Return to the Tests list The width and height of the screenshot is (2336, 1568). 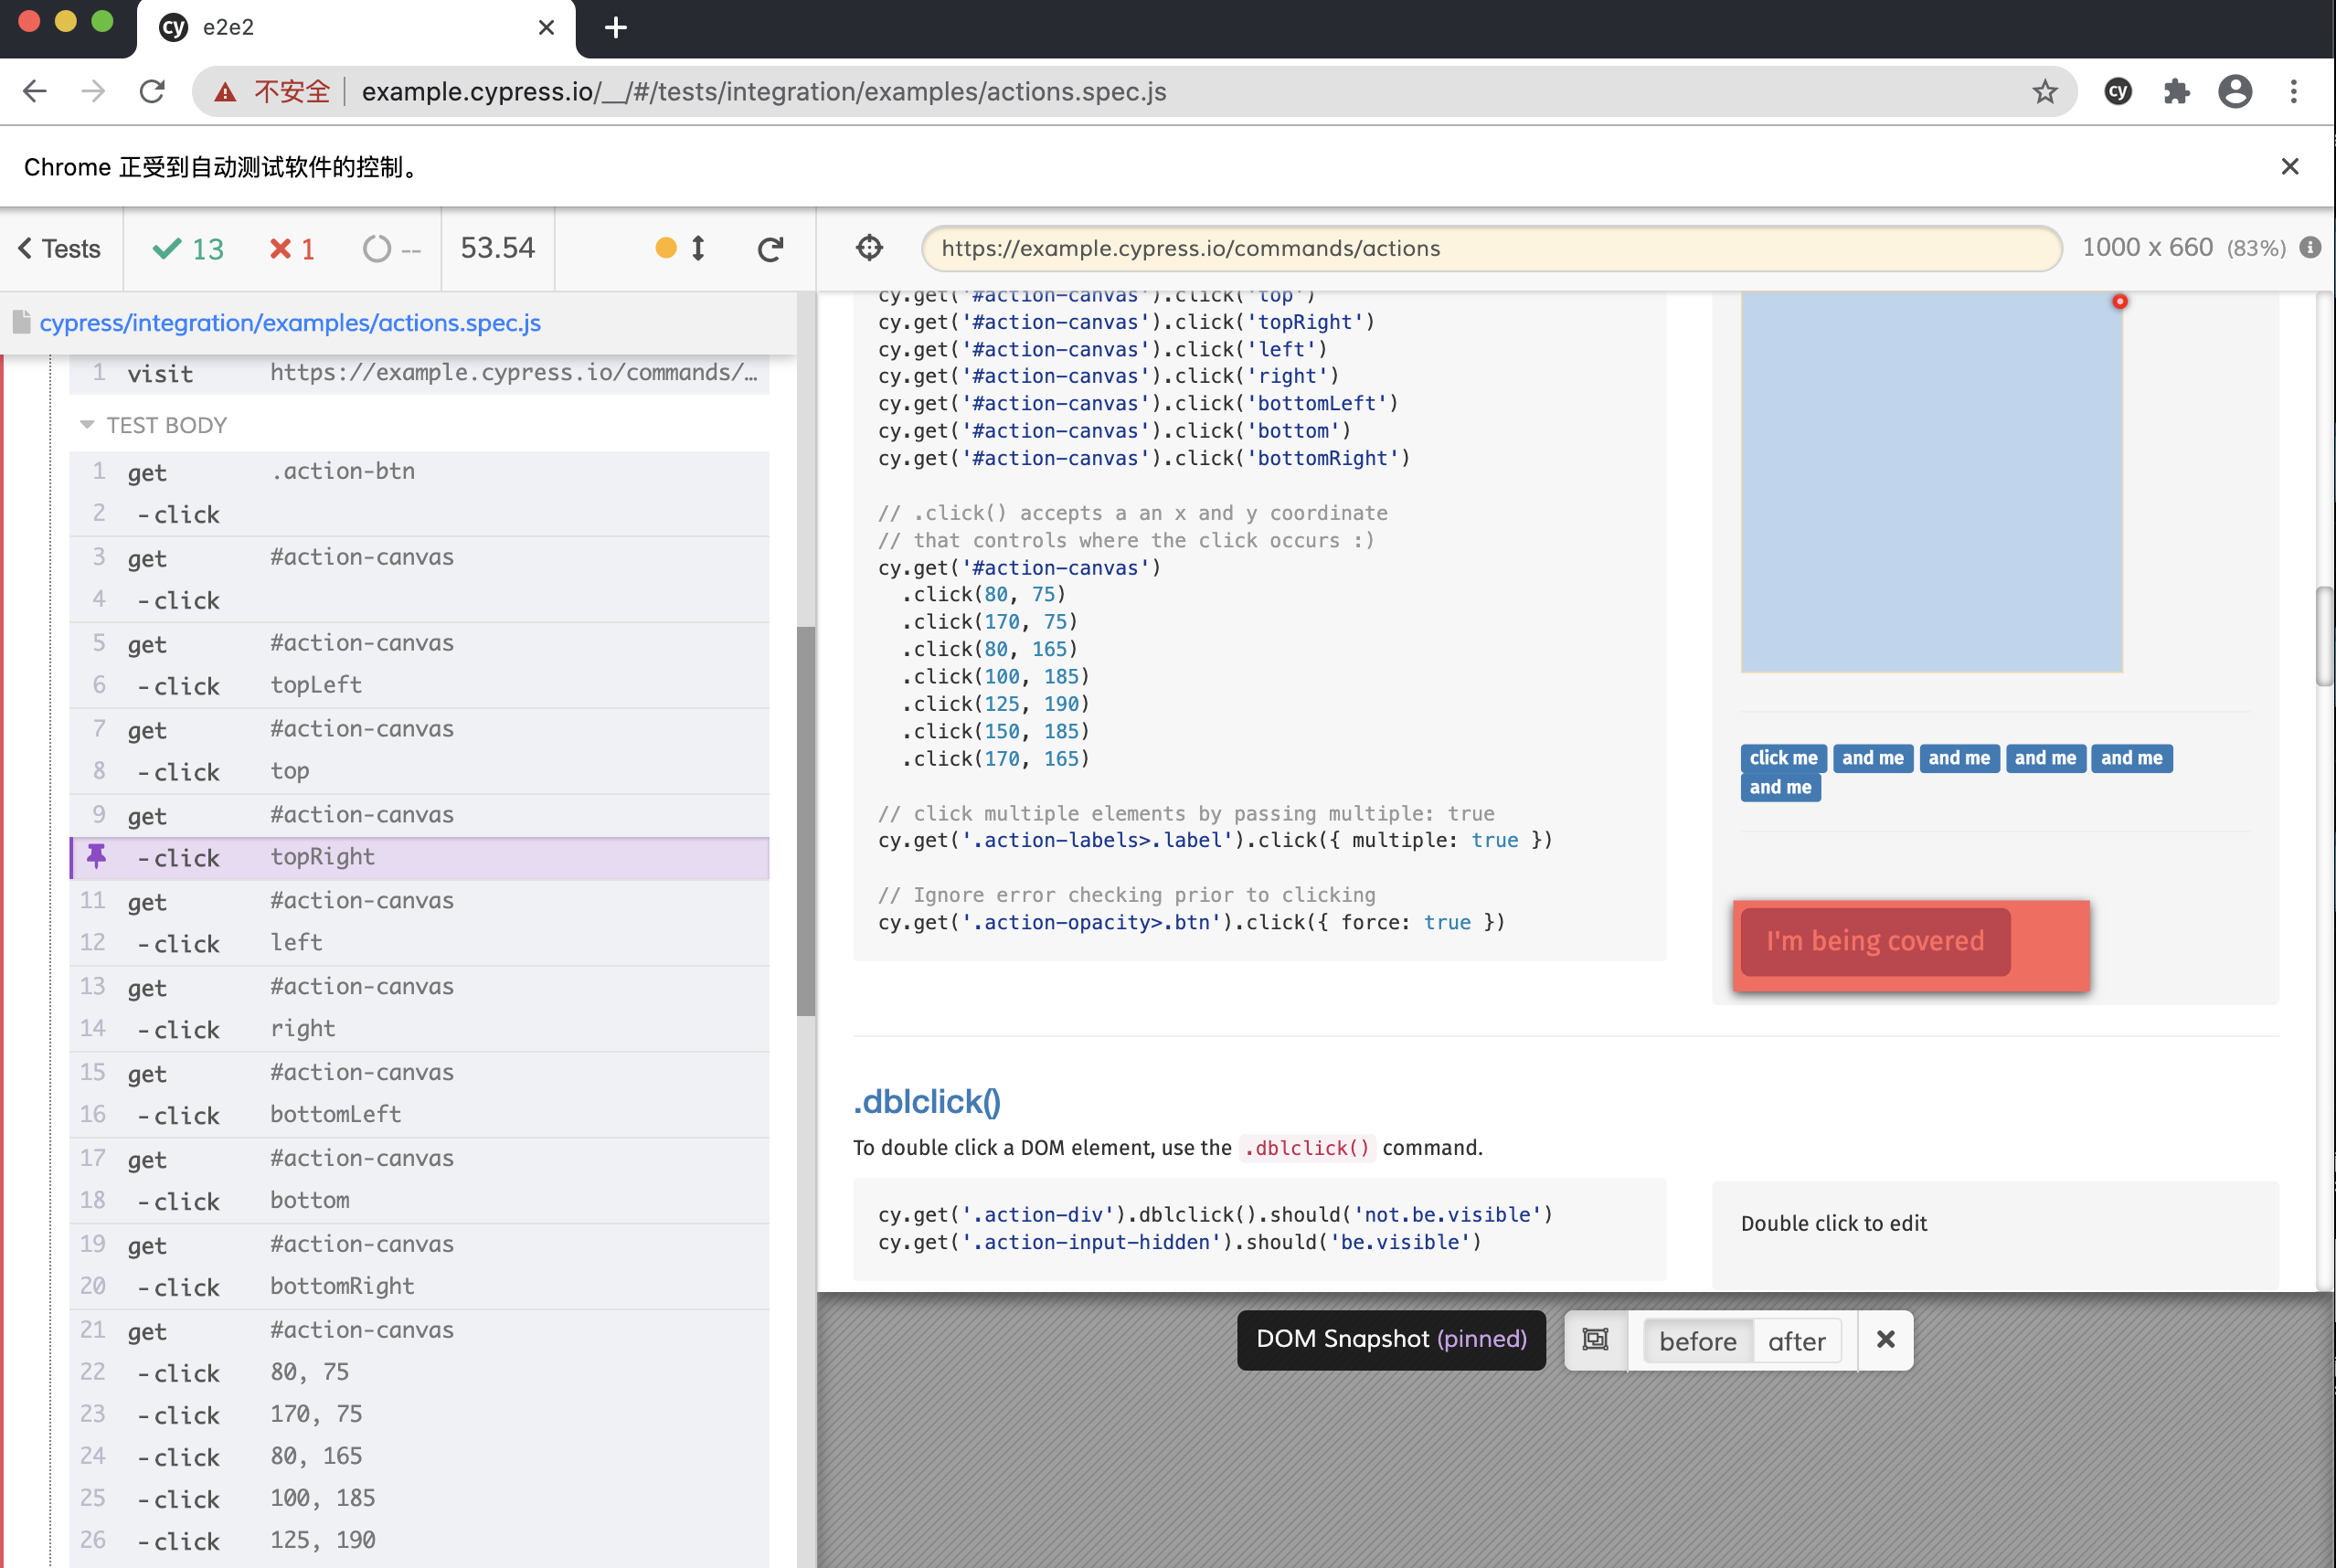click(60, 249)
